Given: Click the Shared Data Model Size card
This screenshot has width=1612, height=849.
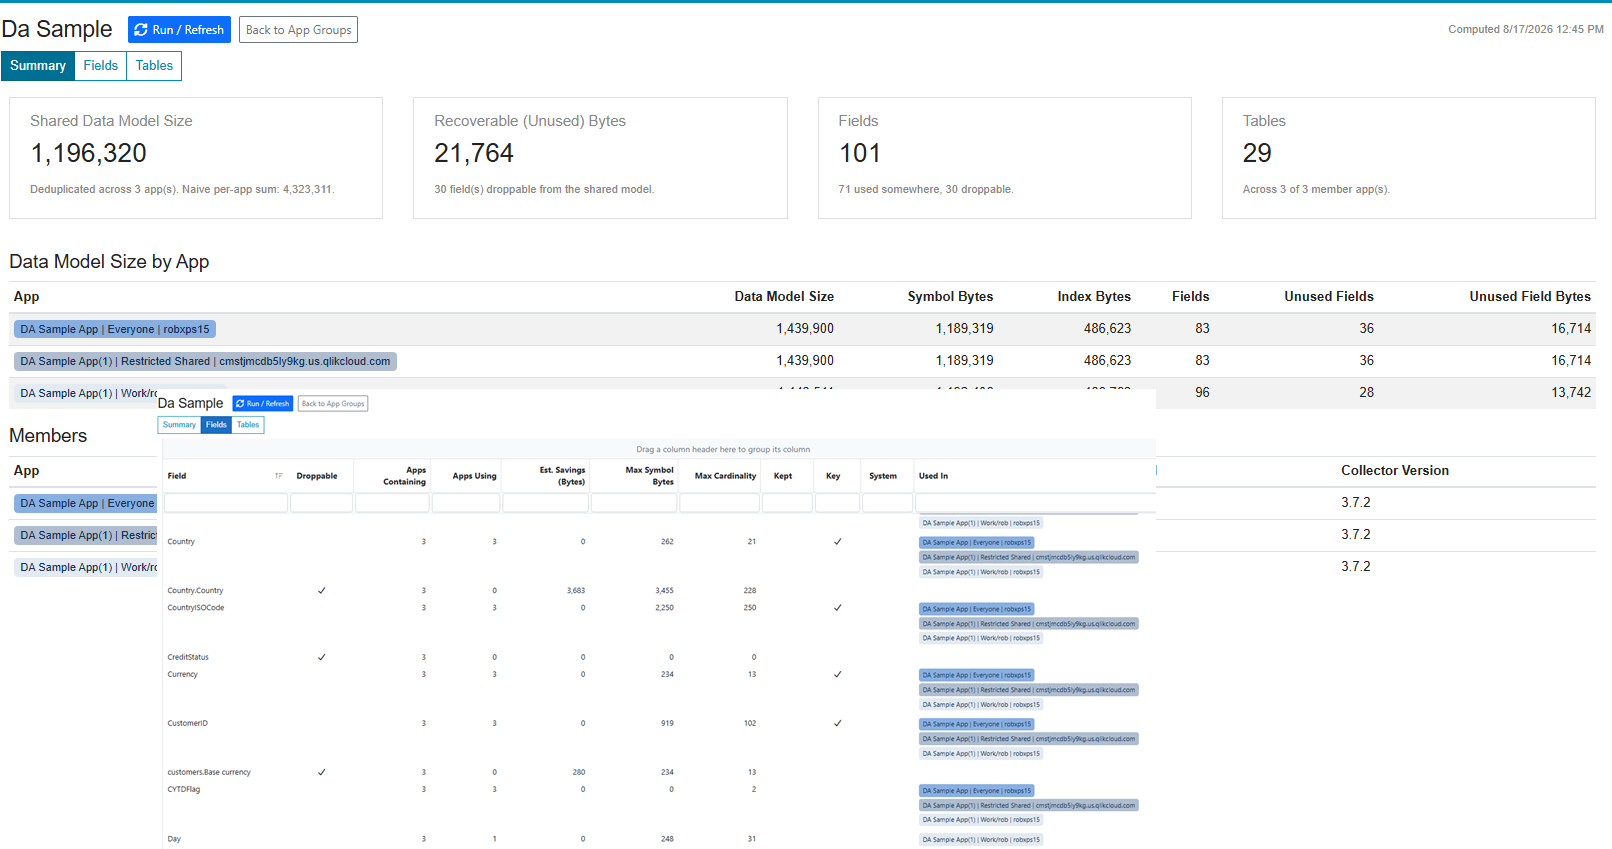Looking at the screenshot, I should click(196, 158).
